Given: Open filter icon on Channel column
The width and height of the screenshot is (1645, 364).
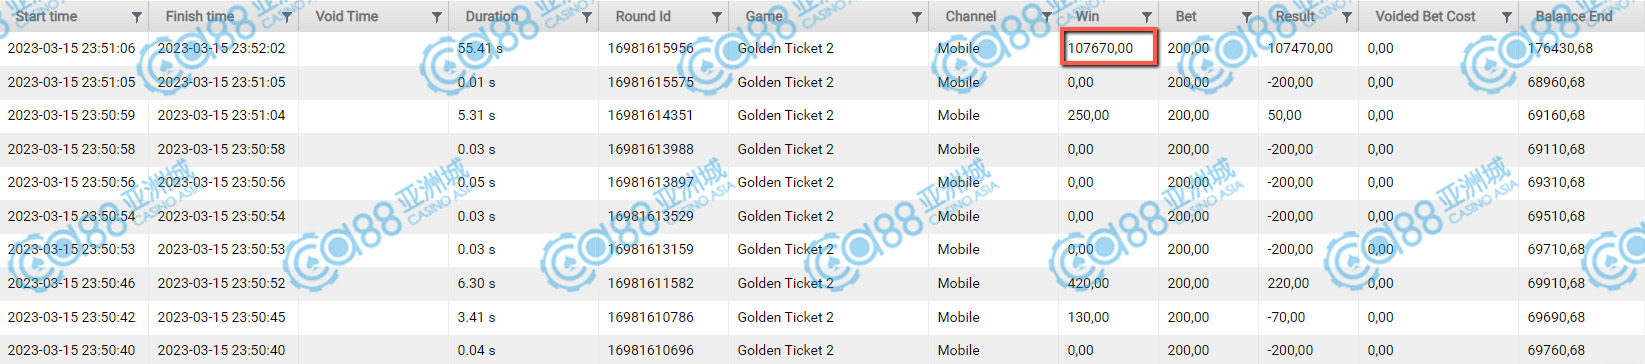Looking at the screenshot, I should (x=1047, y=17).
